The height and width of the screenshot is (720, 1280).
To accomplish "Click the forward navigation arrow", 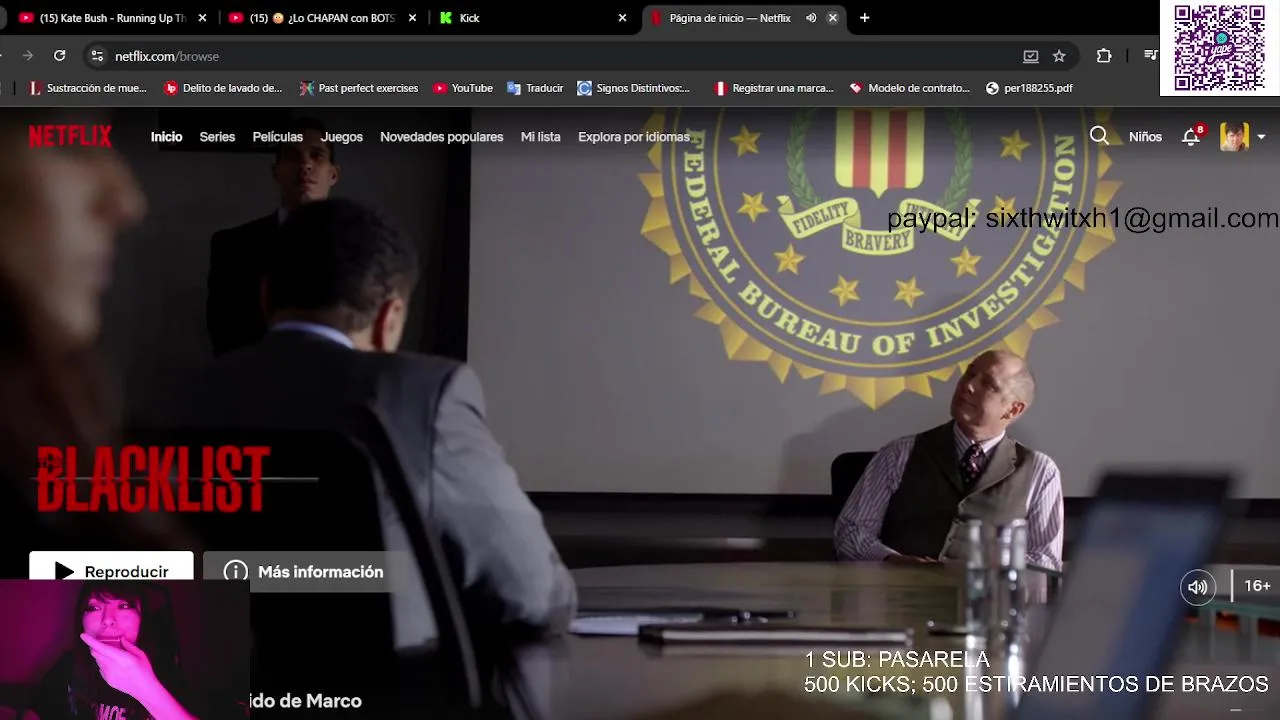I will pos(27,56).
